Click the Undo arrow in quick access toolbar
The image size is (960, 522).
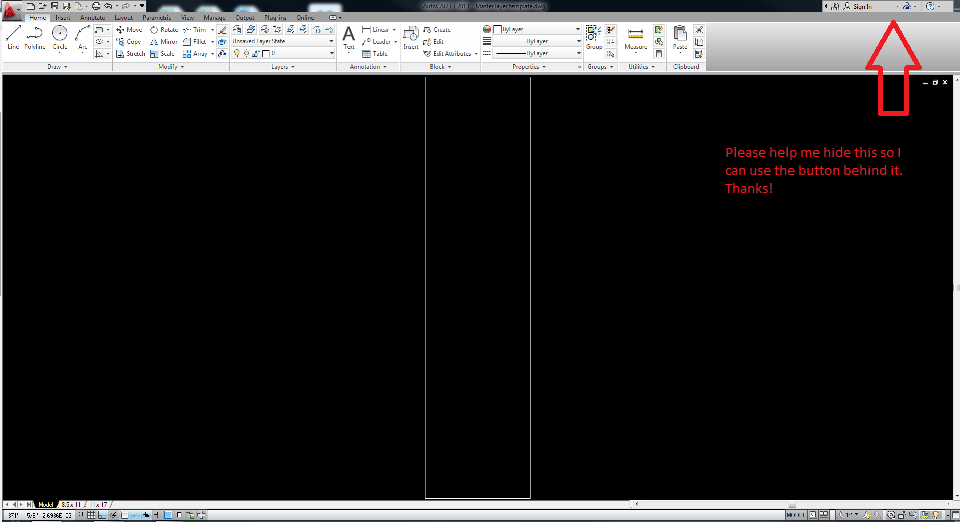(x=108, y=6)
